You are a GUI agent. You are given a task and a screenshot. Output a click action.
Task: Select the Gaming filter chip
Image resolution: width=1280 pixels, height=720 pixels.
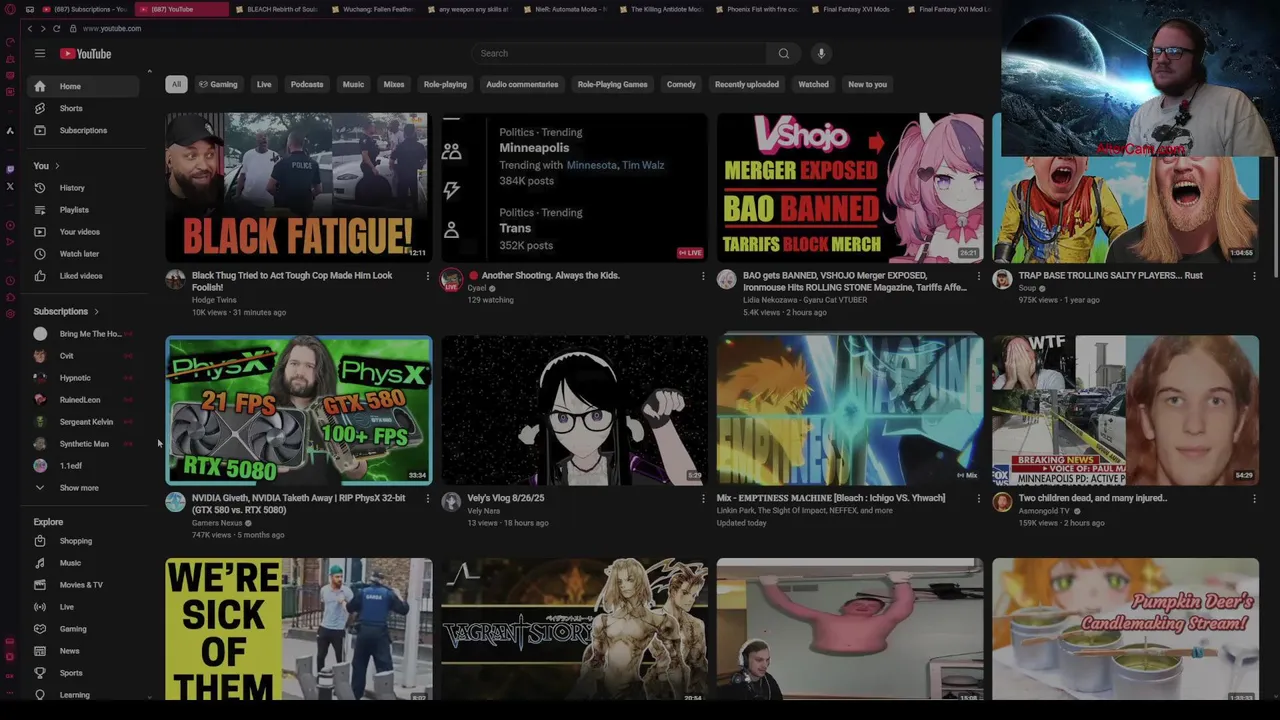[218, 84]
